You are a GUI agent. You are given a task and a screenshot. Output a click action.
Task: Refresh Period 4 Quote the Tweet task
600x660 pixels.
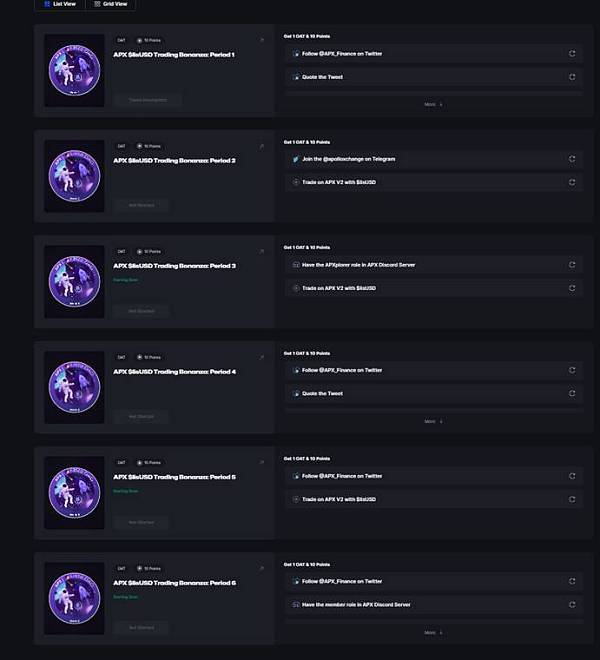[572, 393]
